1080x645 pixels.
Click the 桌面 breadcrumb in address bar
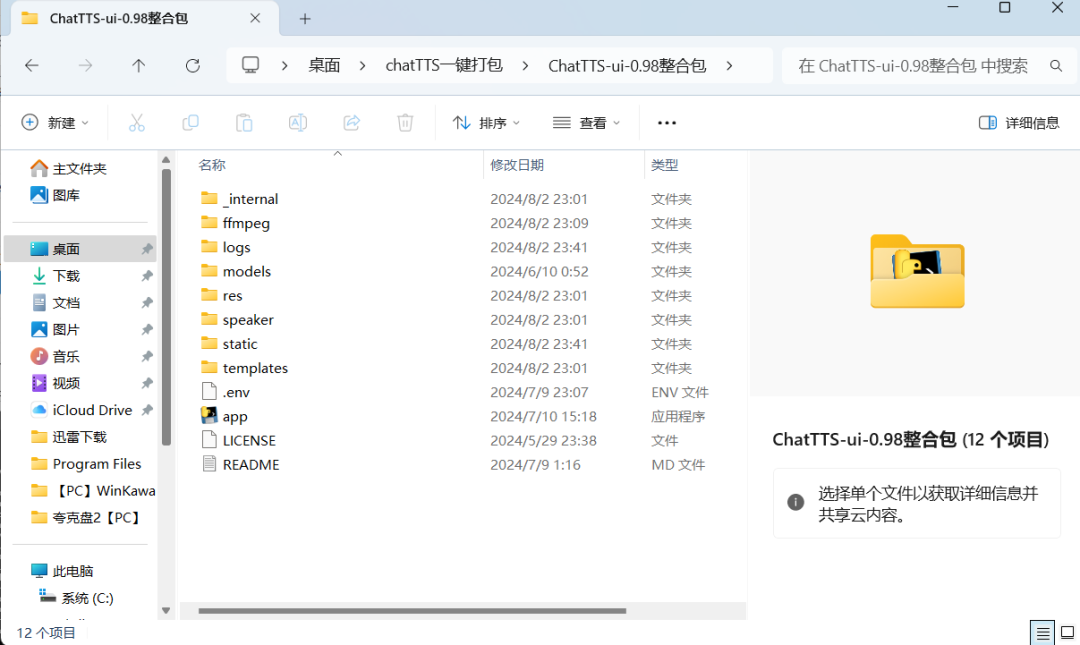(324, 65)
